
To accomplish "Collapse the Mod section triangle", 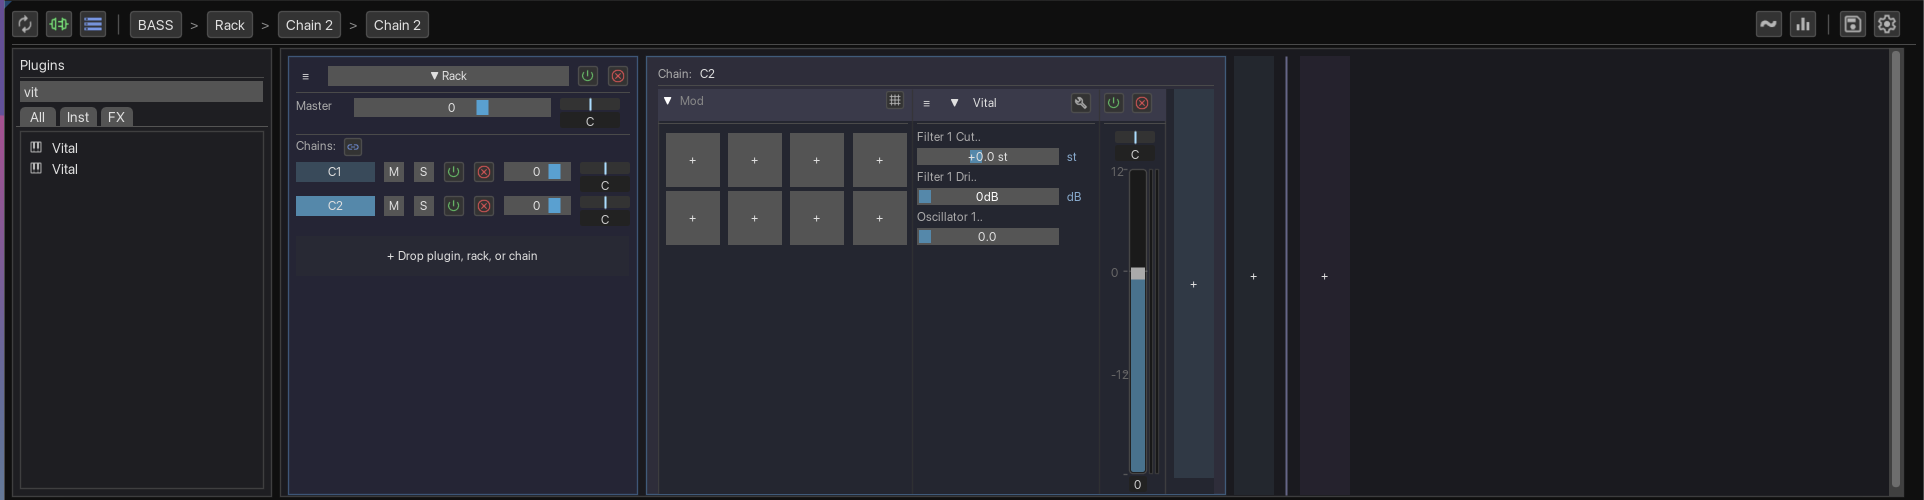I will pos(668,101).
